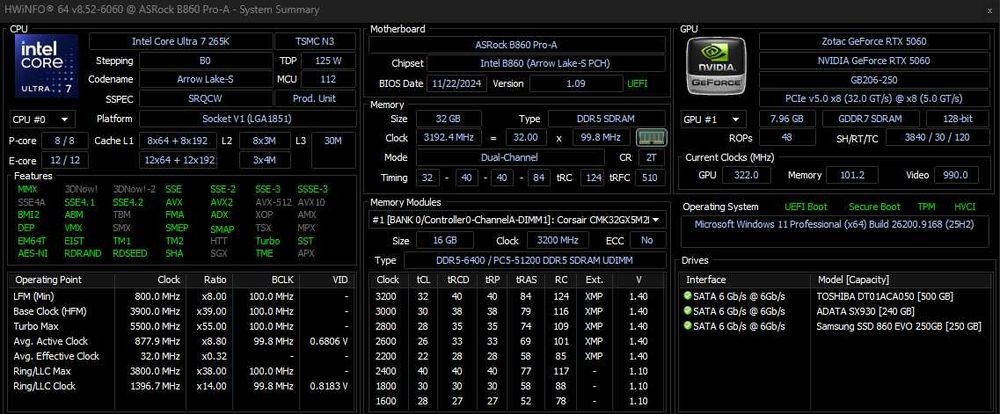Click the Intel Core Ultra 7 logo
The width and height of the screenshot is (1000, 414).
coord(46,66)
